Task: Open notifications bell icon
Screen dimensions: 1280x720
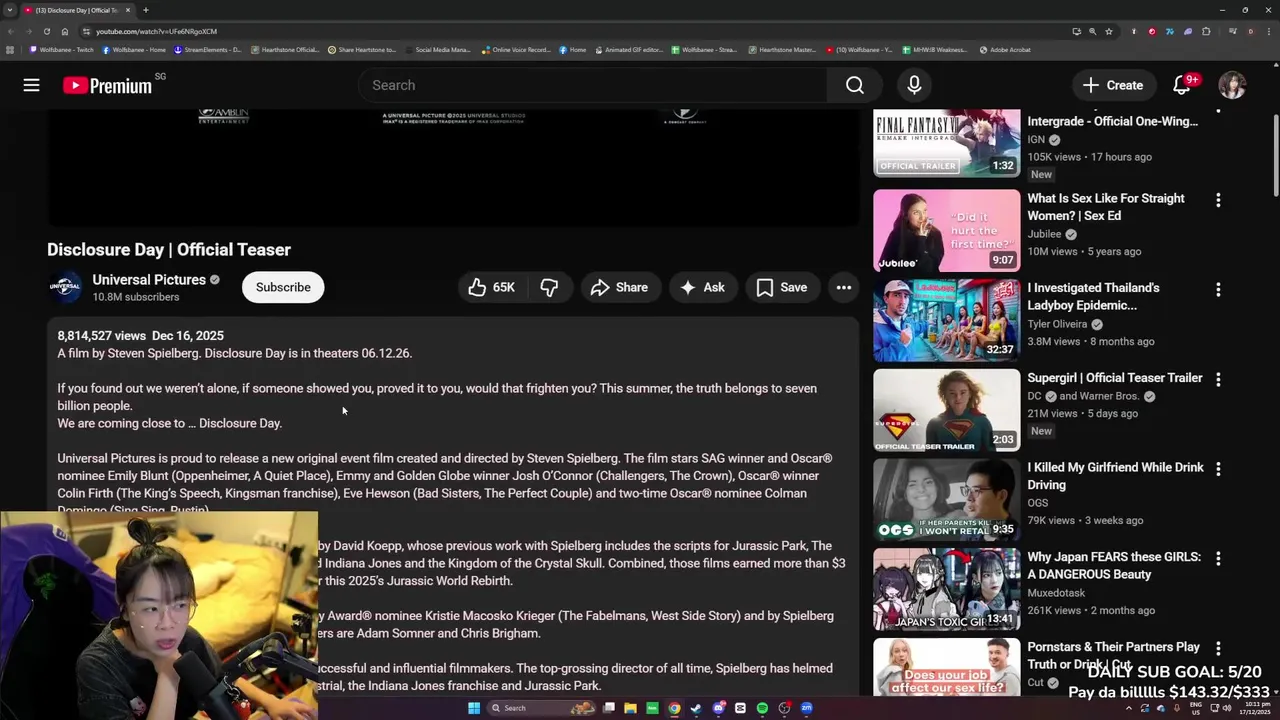Action: click(1182, 85)
